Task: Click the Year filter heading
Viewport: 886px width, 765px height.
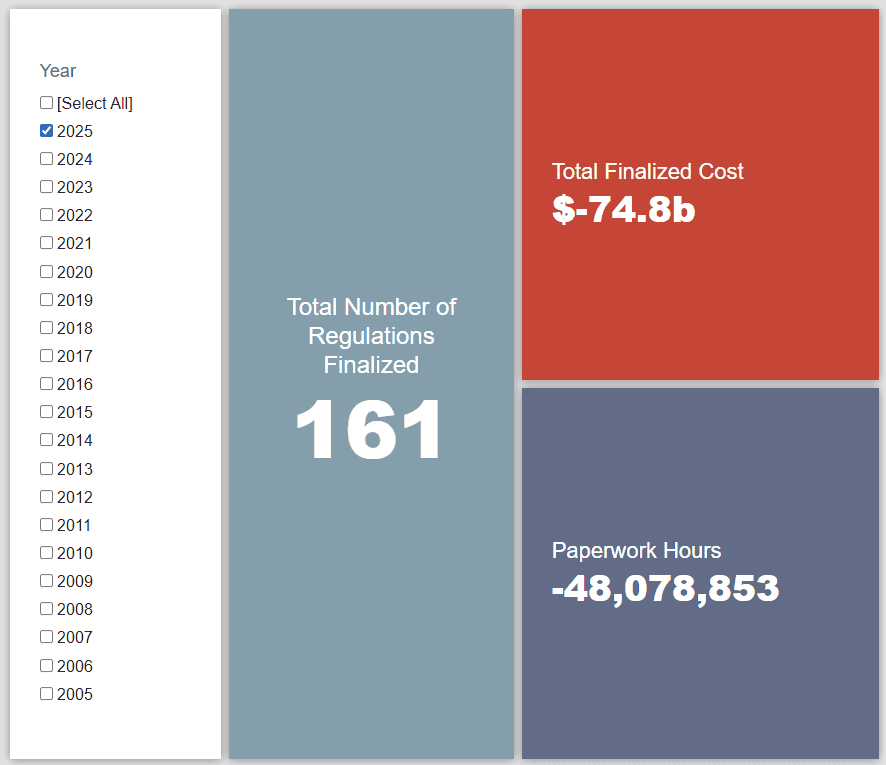Action: coord(58,71)
